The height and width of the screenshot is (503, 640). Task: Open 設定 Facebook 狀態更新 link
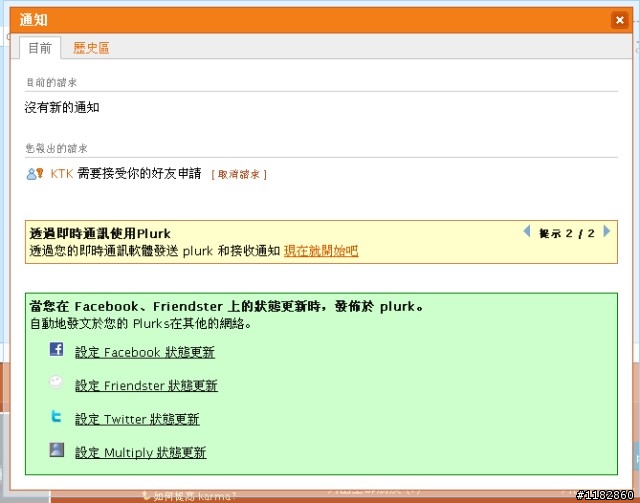(x=145, y=352)
